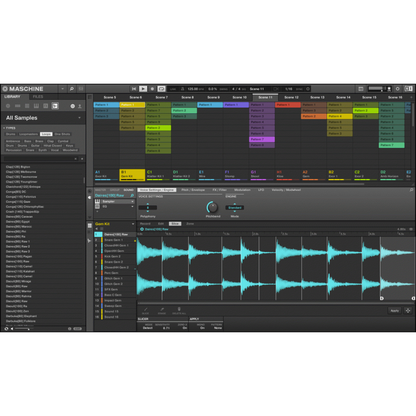Switch to the FILES browser tab
416x416 pixels.
(x=38, y=97)
